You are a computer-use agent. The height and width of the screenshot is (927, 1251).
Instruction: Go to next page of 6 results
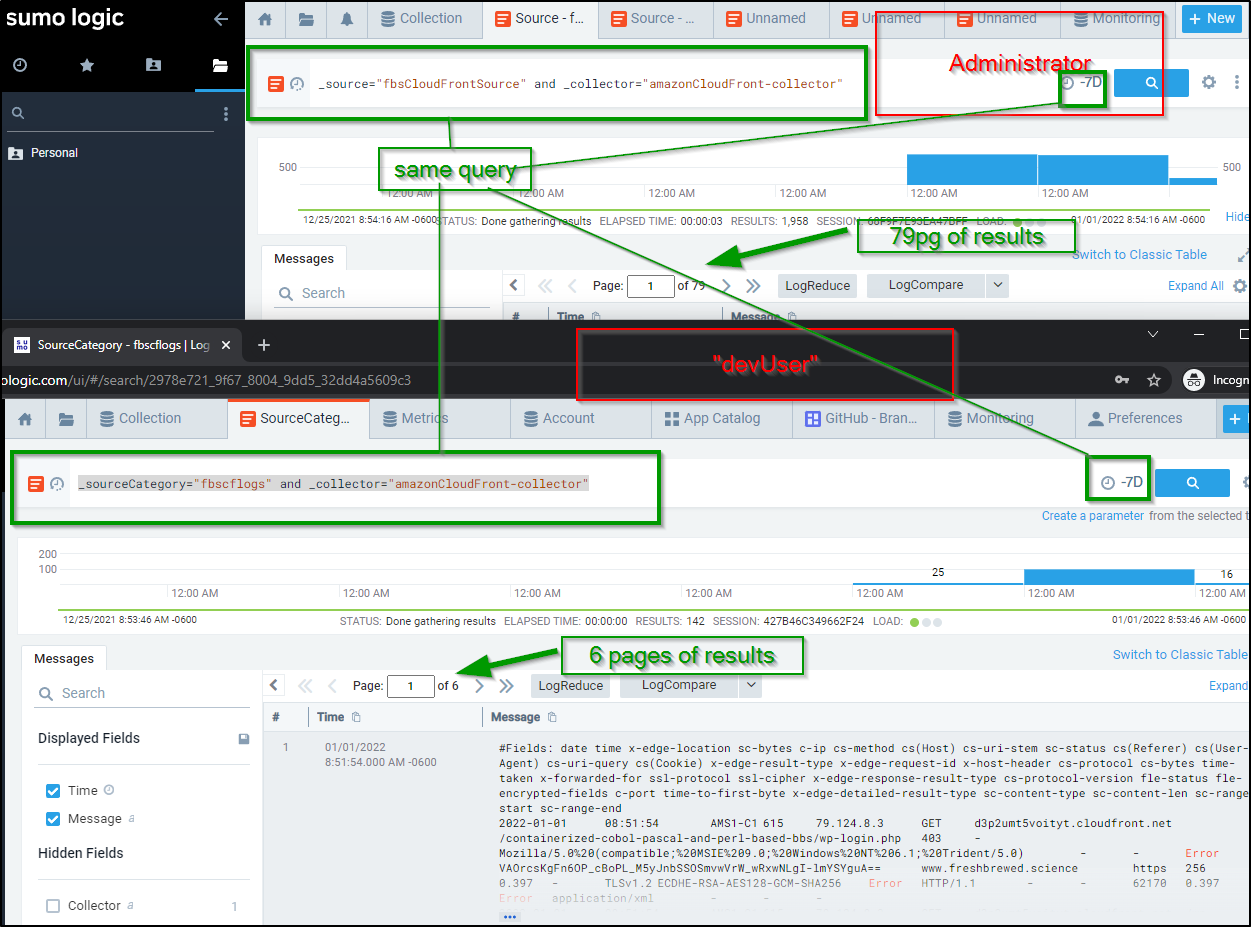coord(480,686)
